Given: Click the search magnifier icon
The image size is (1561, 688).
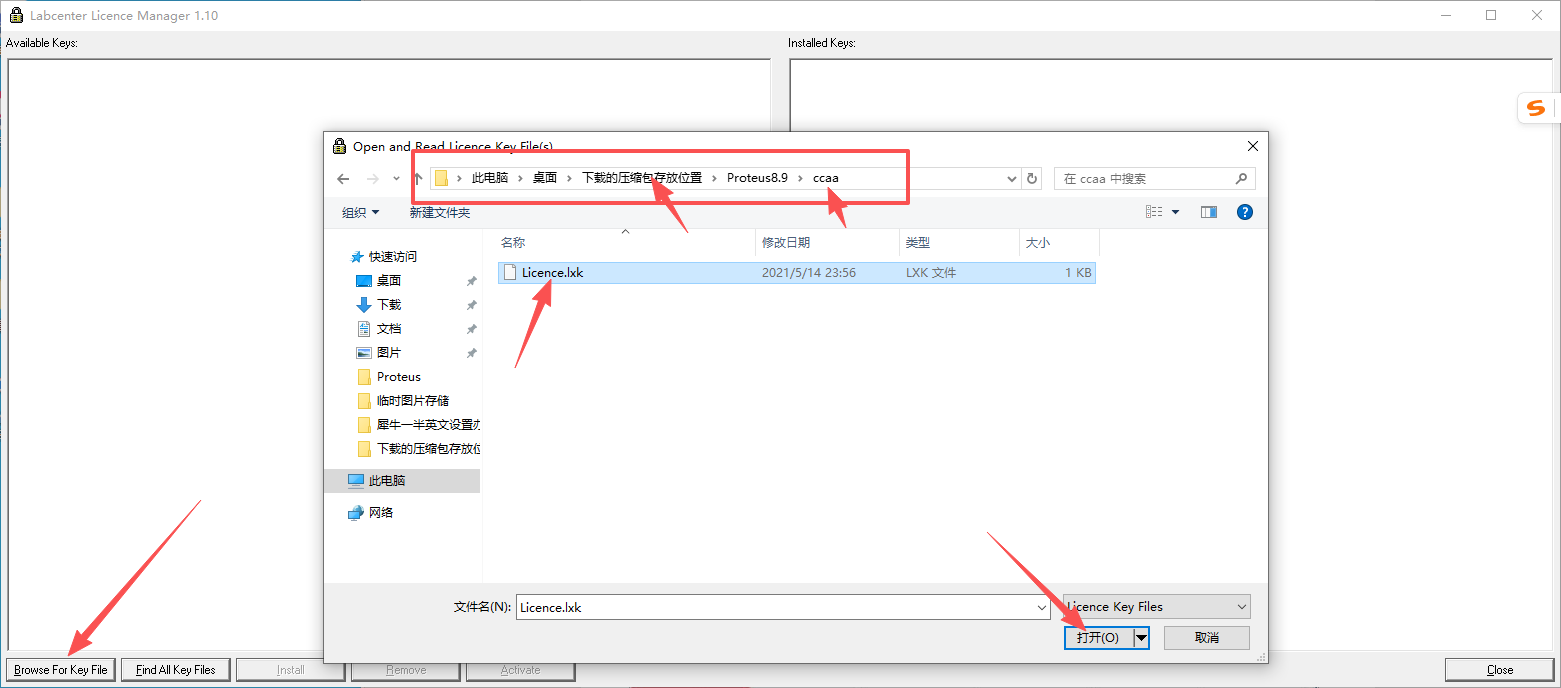Looking at the screenshot, I should click(1241, 179).
